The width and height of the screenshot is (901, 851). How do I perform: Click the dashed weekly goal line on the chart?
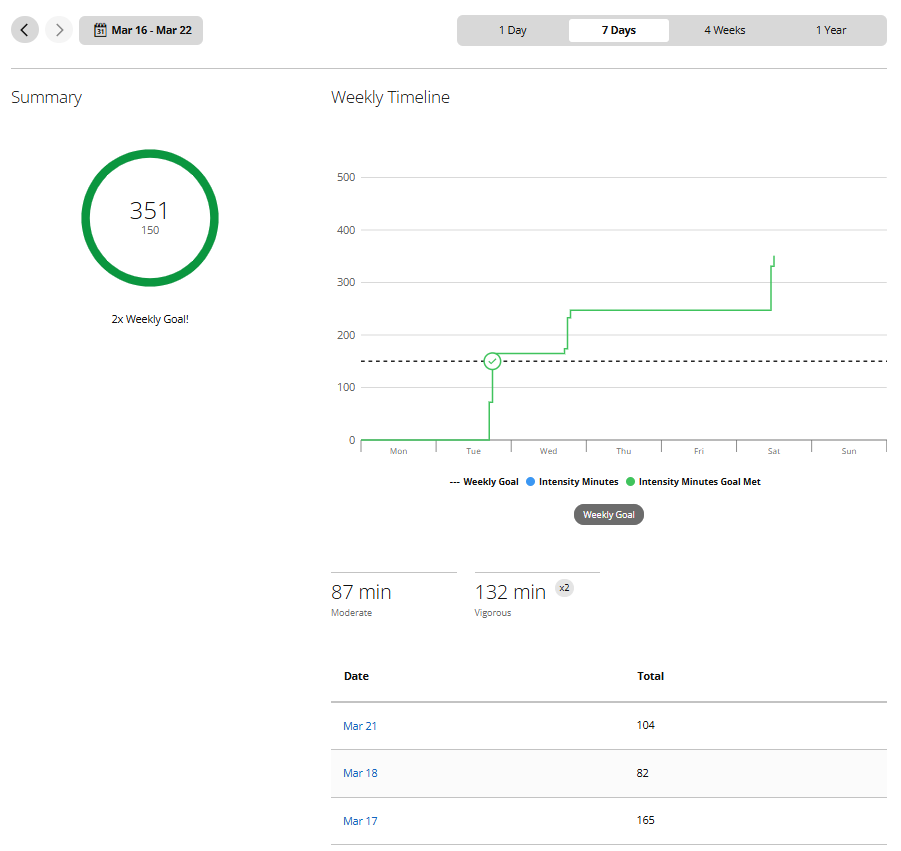click(x=650, y=360)
